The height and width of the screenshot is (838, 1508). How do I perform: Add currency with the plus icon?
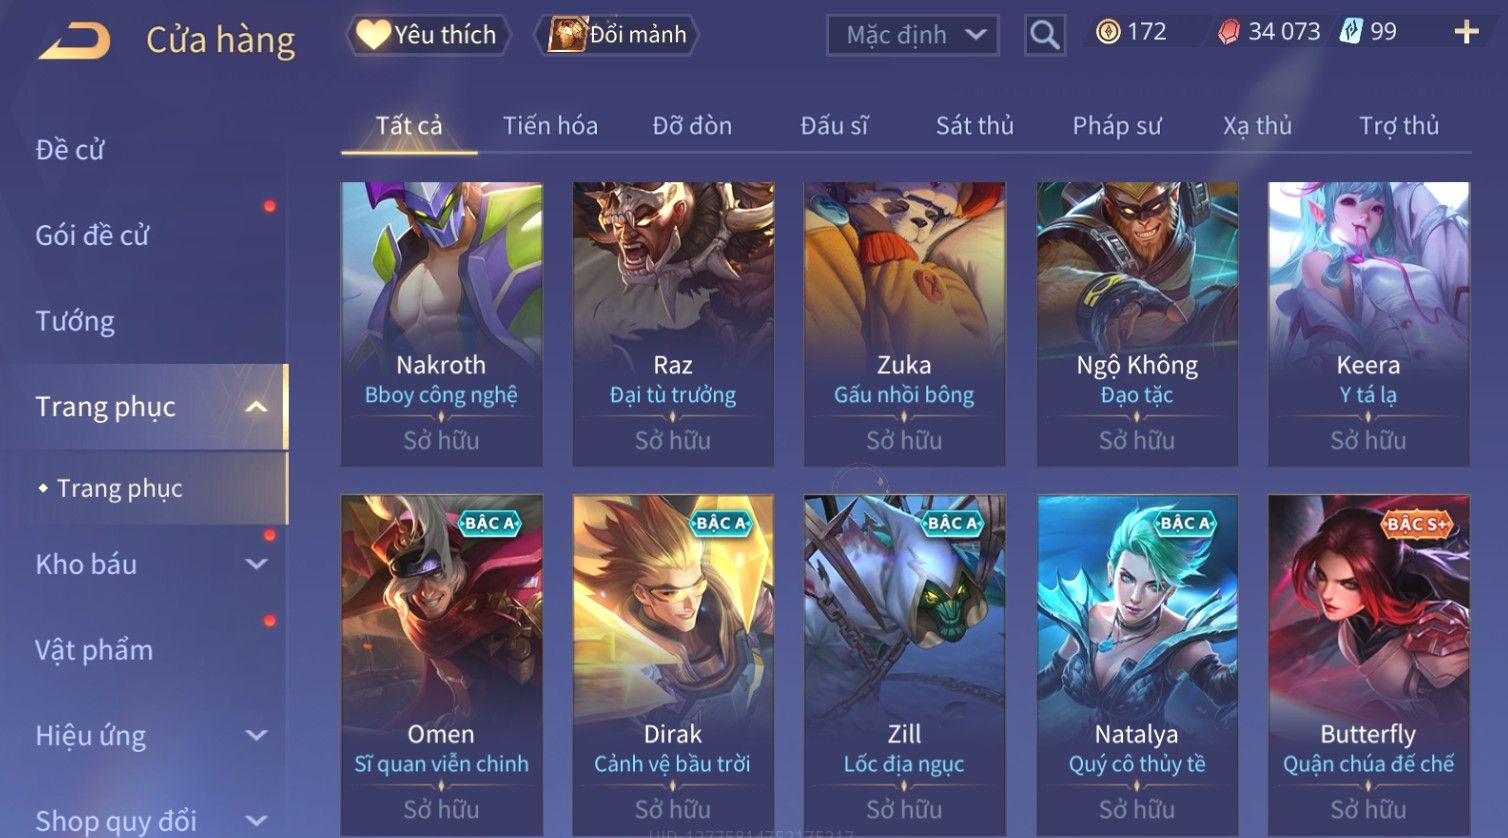click(x=1466, y=33)
